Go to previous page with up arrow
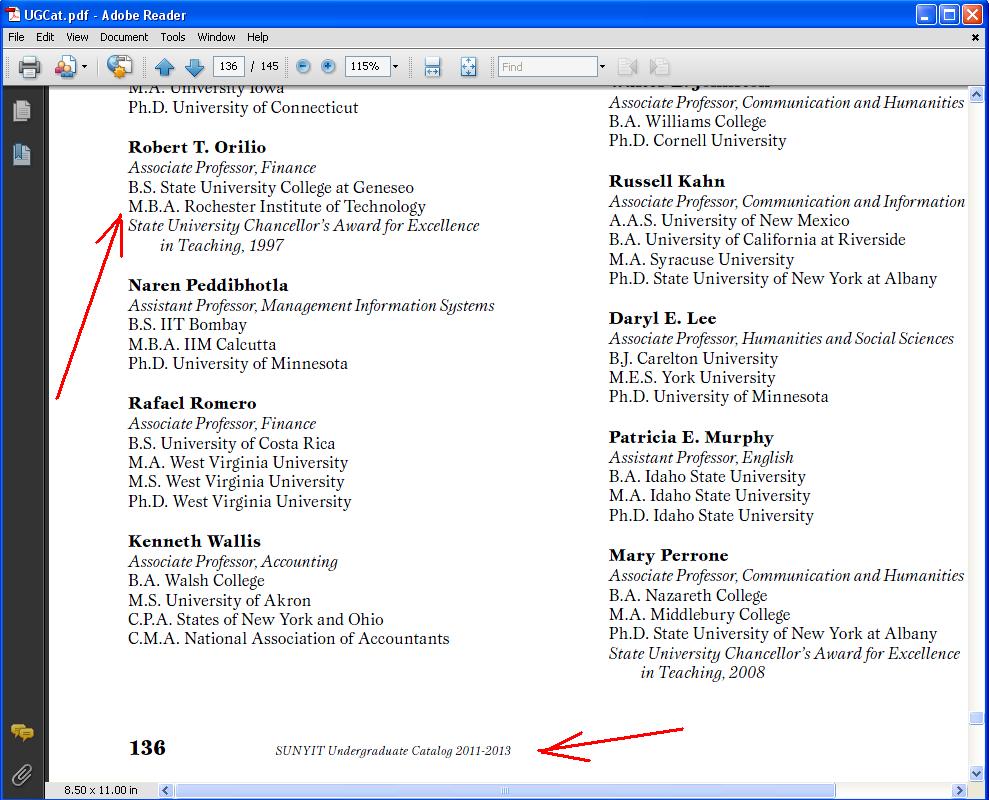 click(165, 67)
